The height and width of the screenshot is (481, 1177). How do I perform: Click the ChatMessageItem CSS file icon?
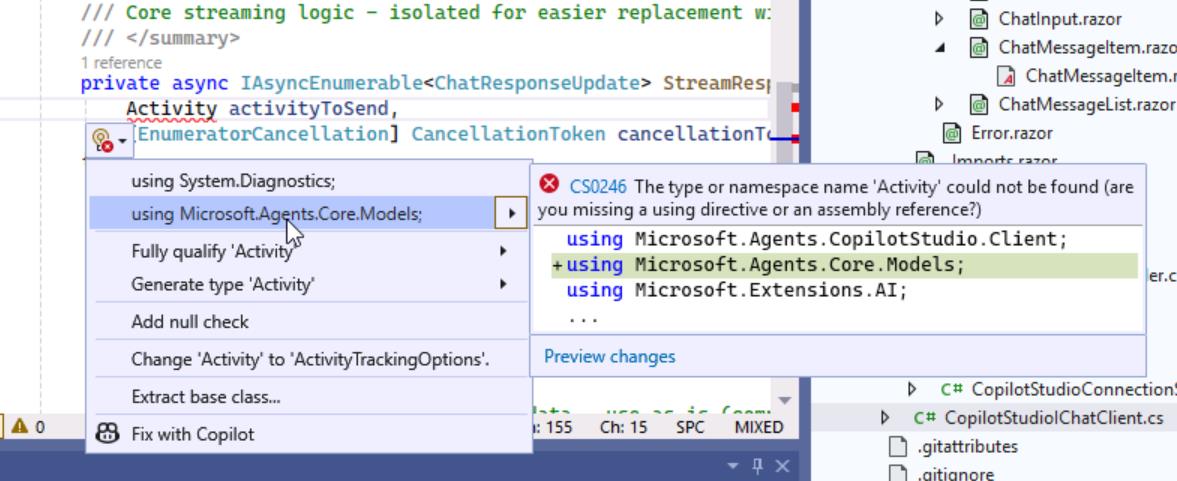point(1007,76)
